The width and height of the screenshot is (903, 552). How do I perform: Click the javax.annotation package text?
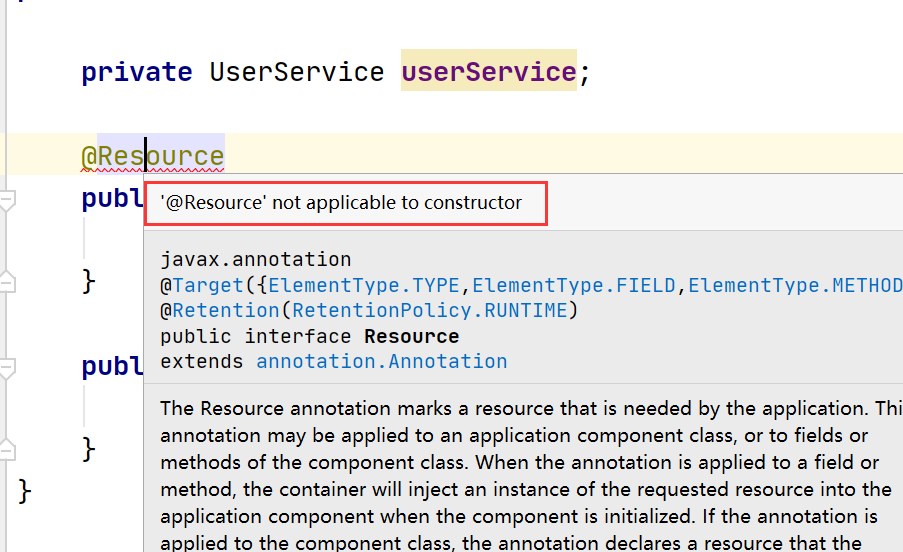pos(255,260)
